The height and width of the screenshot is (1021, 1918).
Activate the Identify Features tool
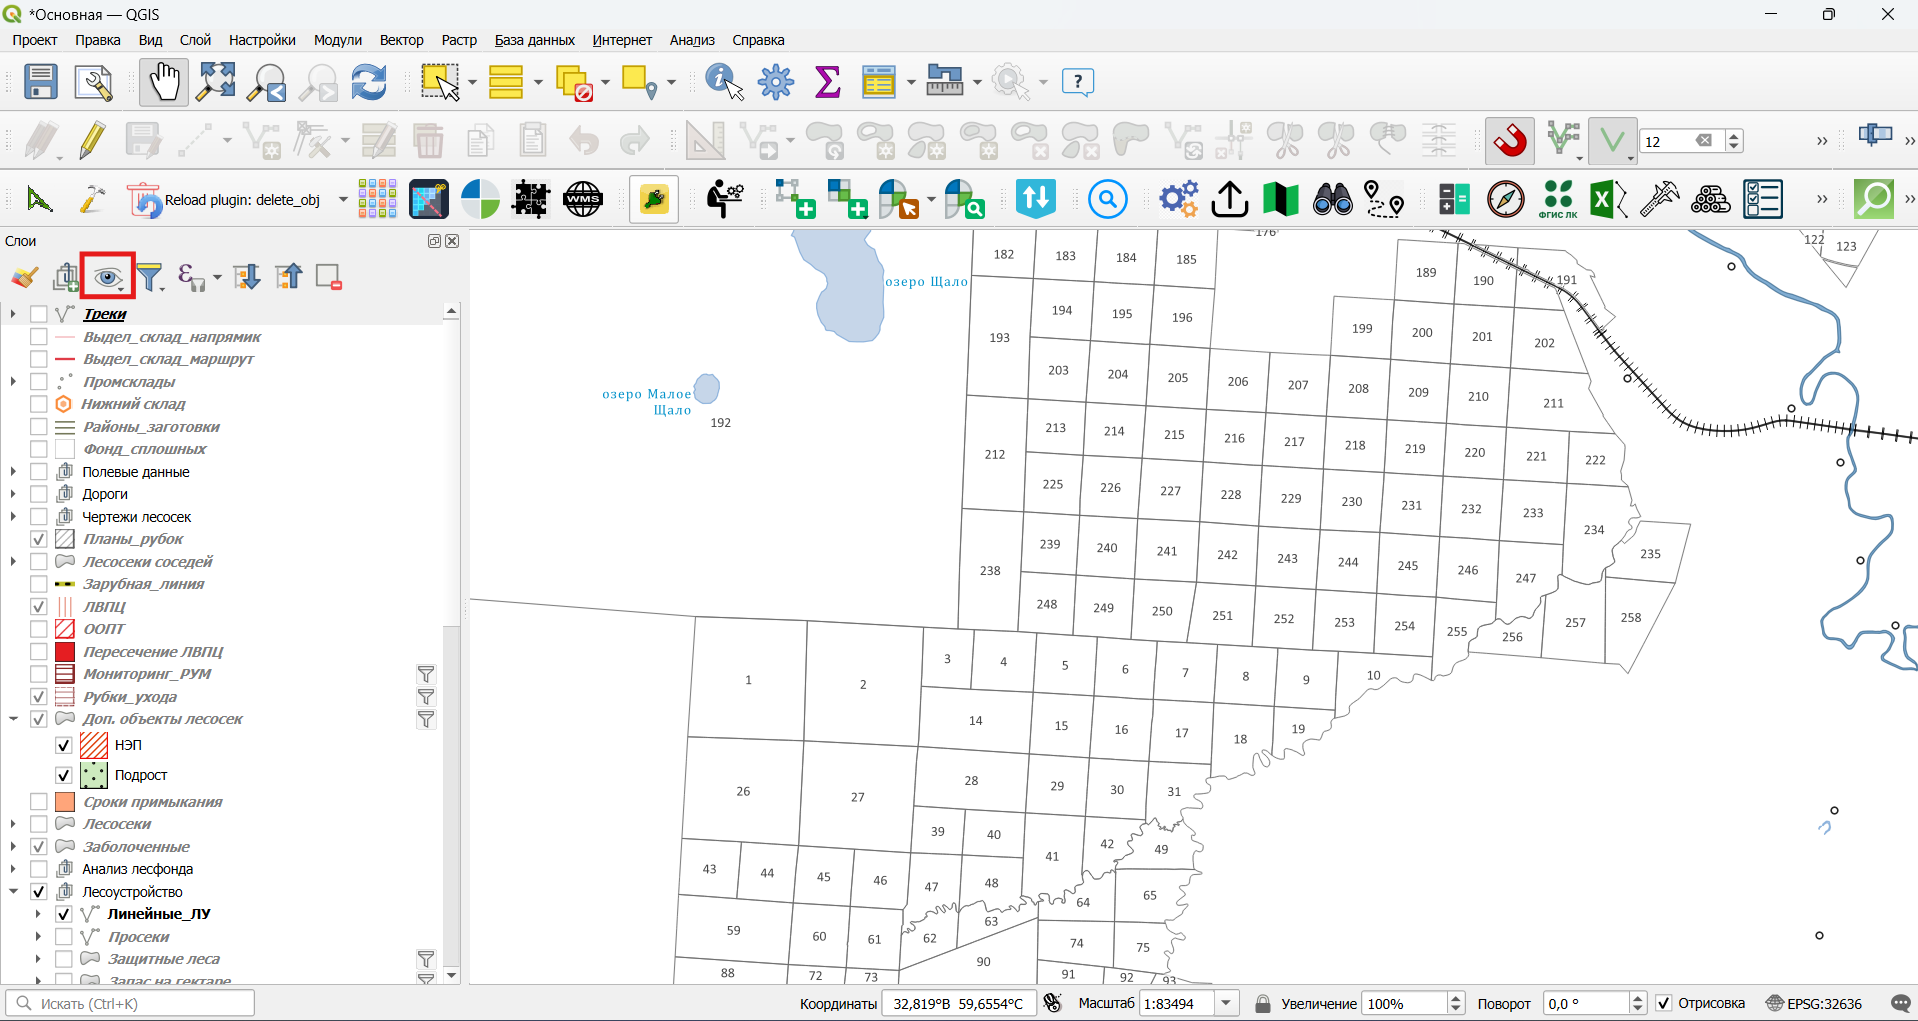724,82
